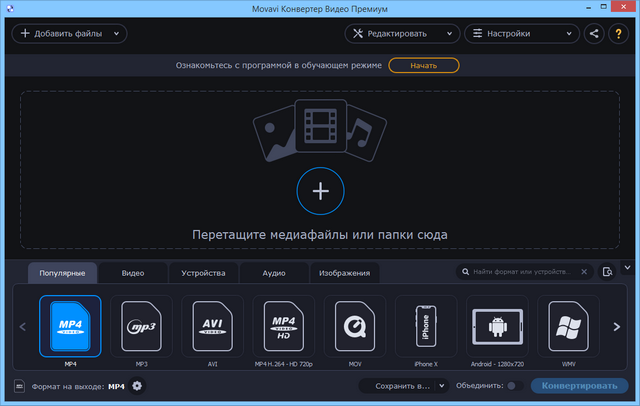Select the MP4 format preset icon
640x406 pixels.
coord(70,325)
